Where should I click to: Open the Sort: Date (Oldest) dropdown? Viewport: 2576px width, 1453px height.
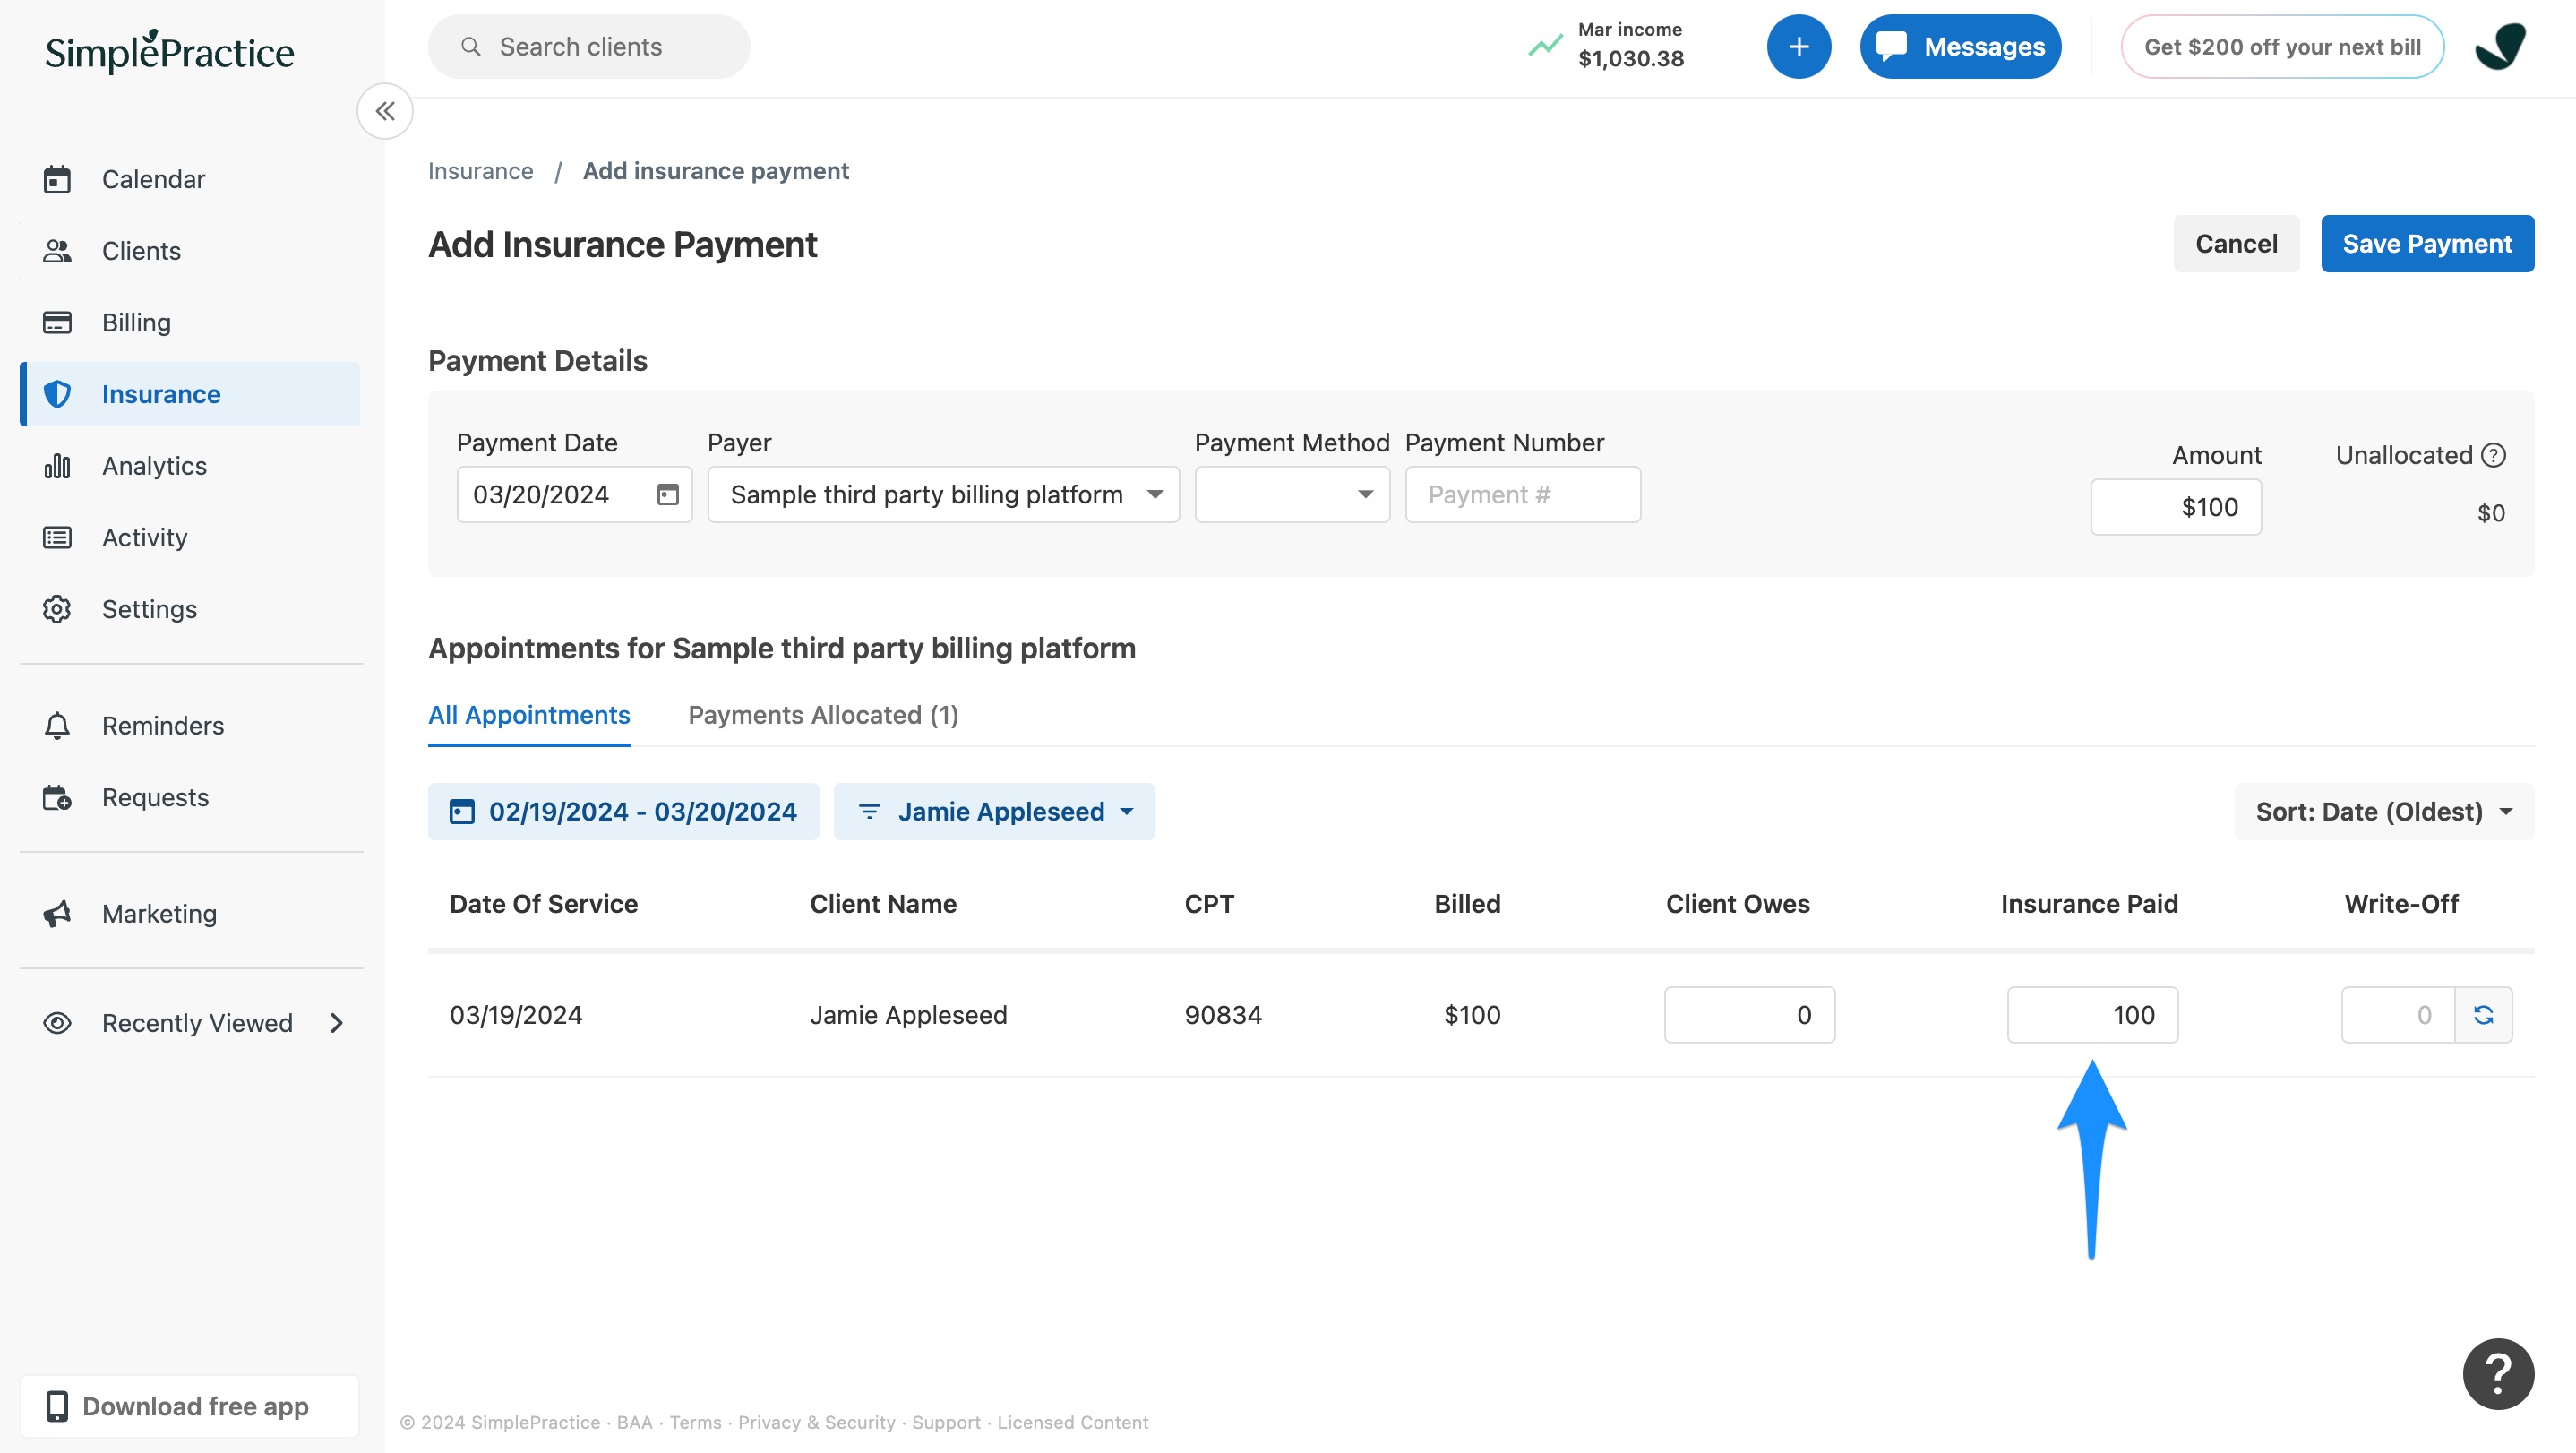point(2384,811)
